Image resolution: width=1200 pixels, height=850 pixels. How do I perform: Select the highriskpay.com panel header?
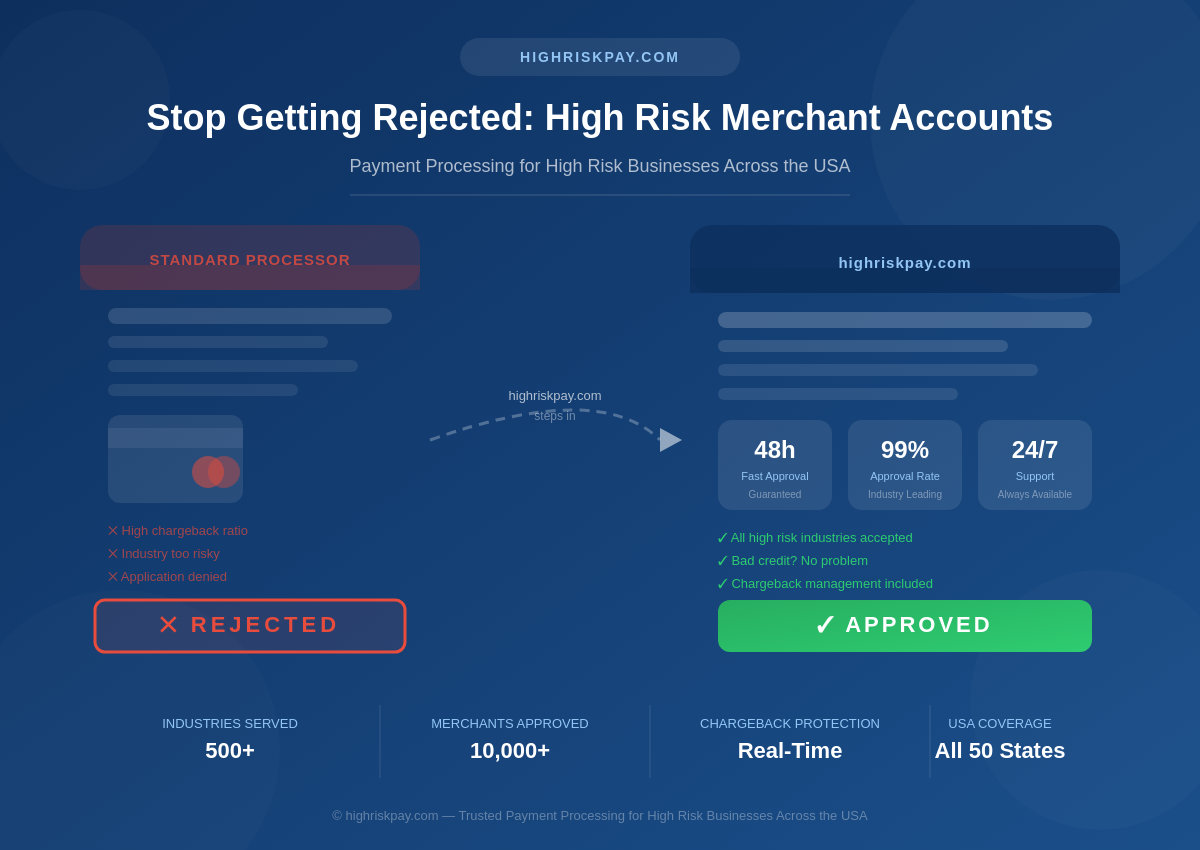pos(905,262)
